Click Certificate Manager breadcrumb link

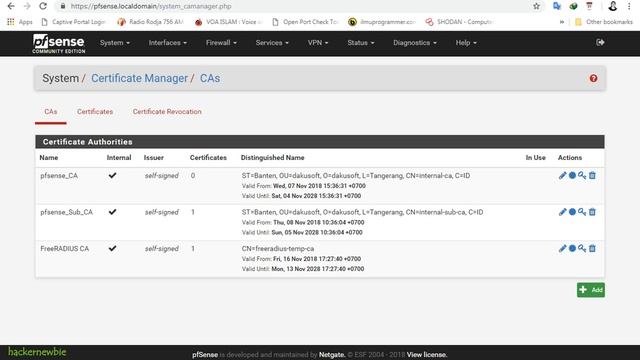[x=139, y=78]
